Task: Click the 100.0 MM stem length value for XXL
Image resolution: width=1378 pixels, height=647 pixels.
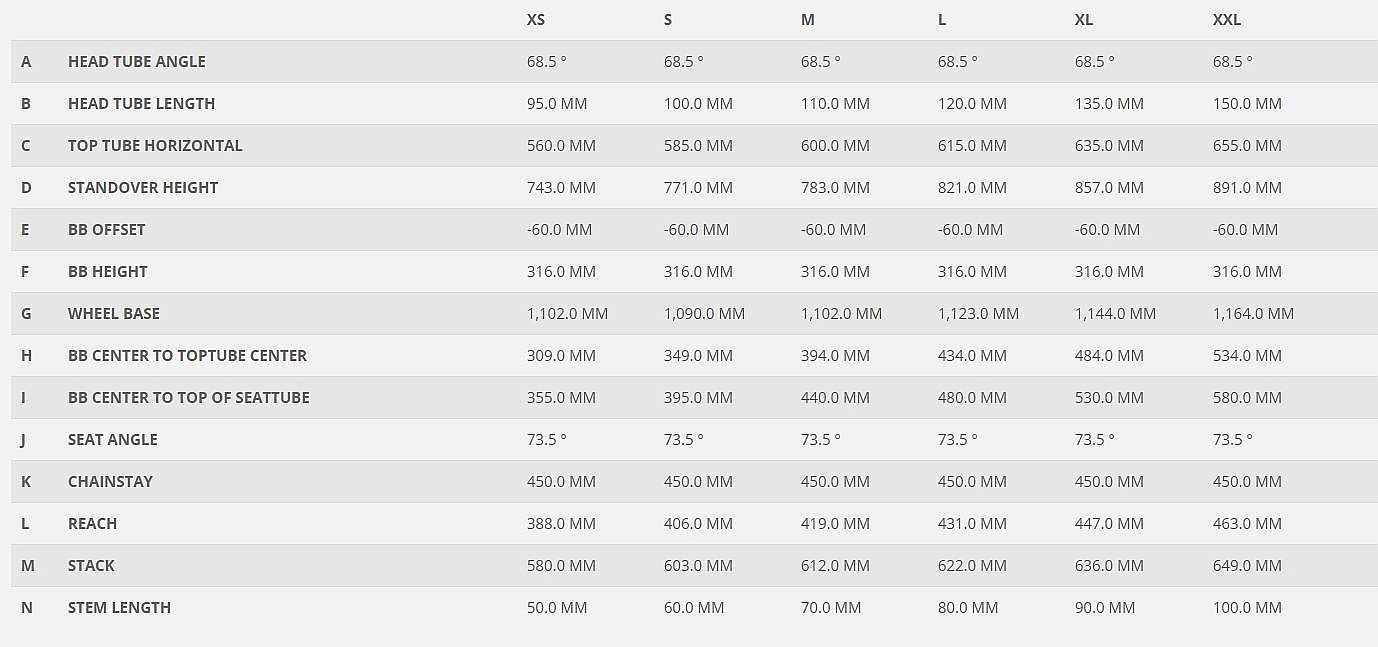Action: point(1247,608)
